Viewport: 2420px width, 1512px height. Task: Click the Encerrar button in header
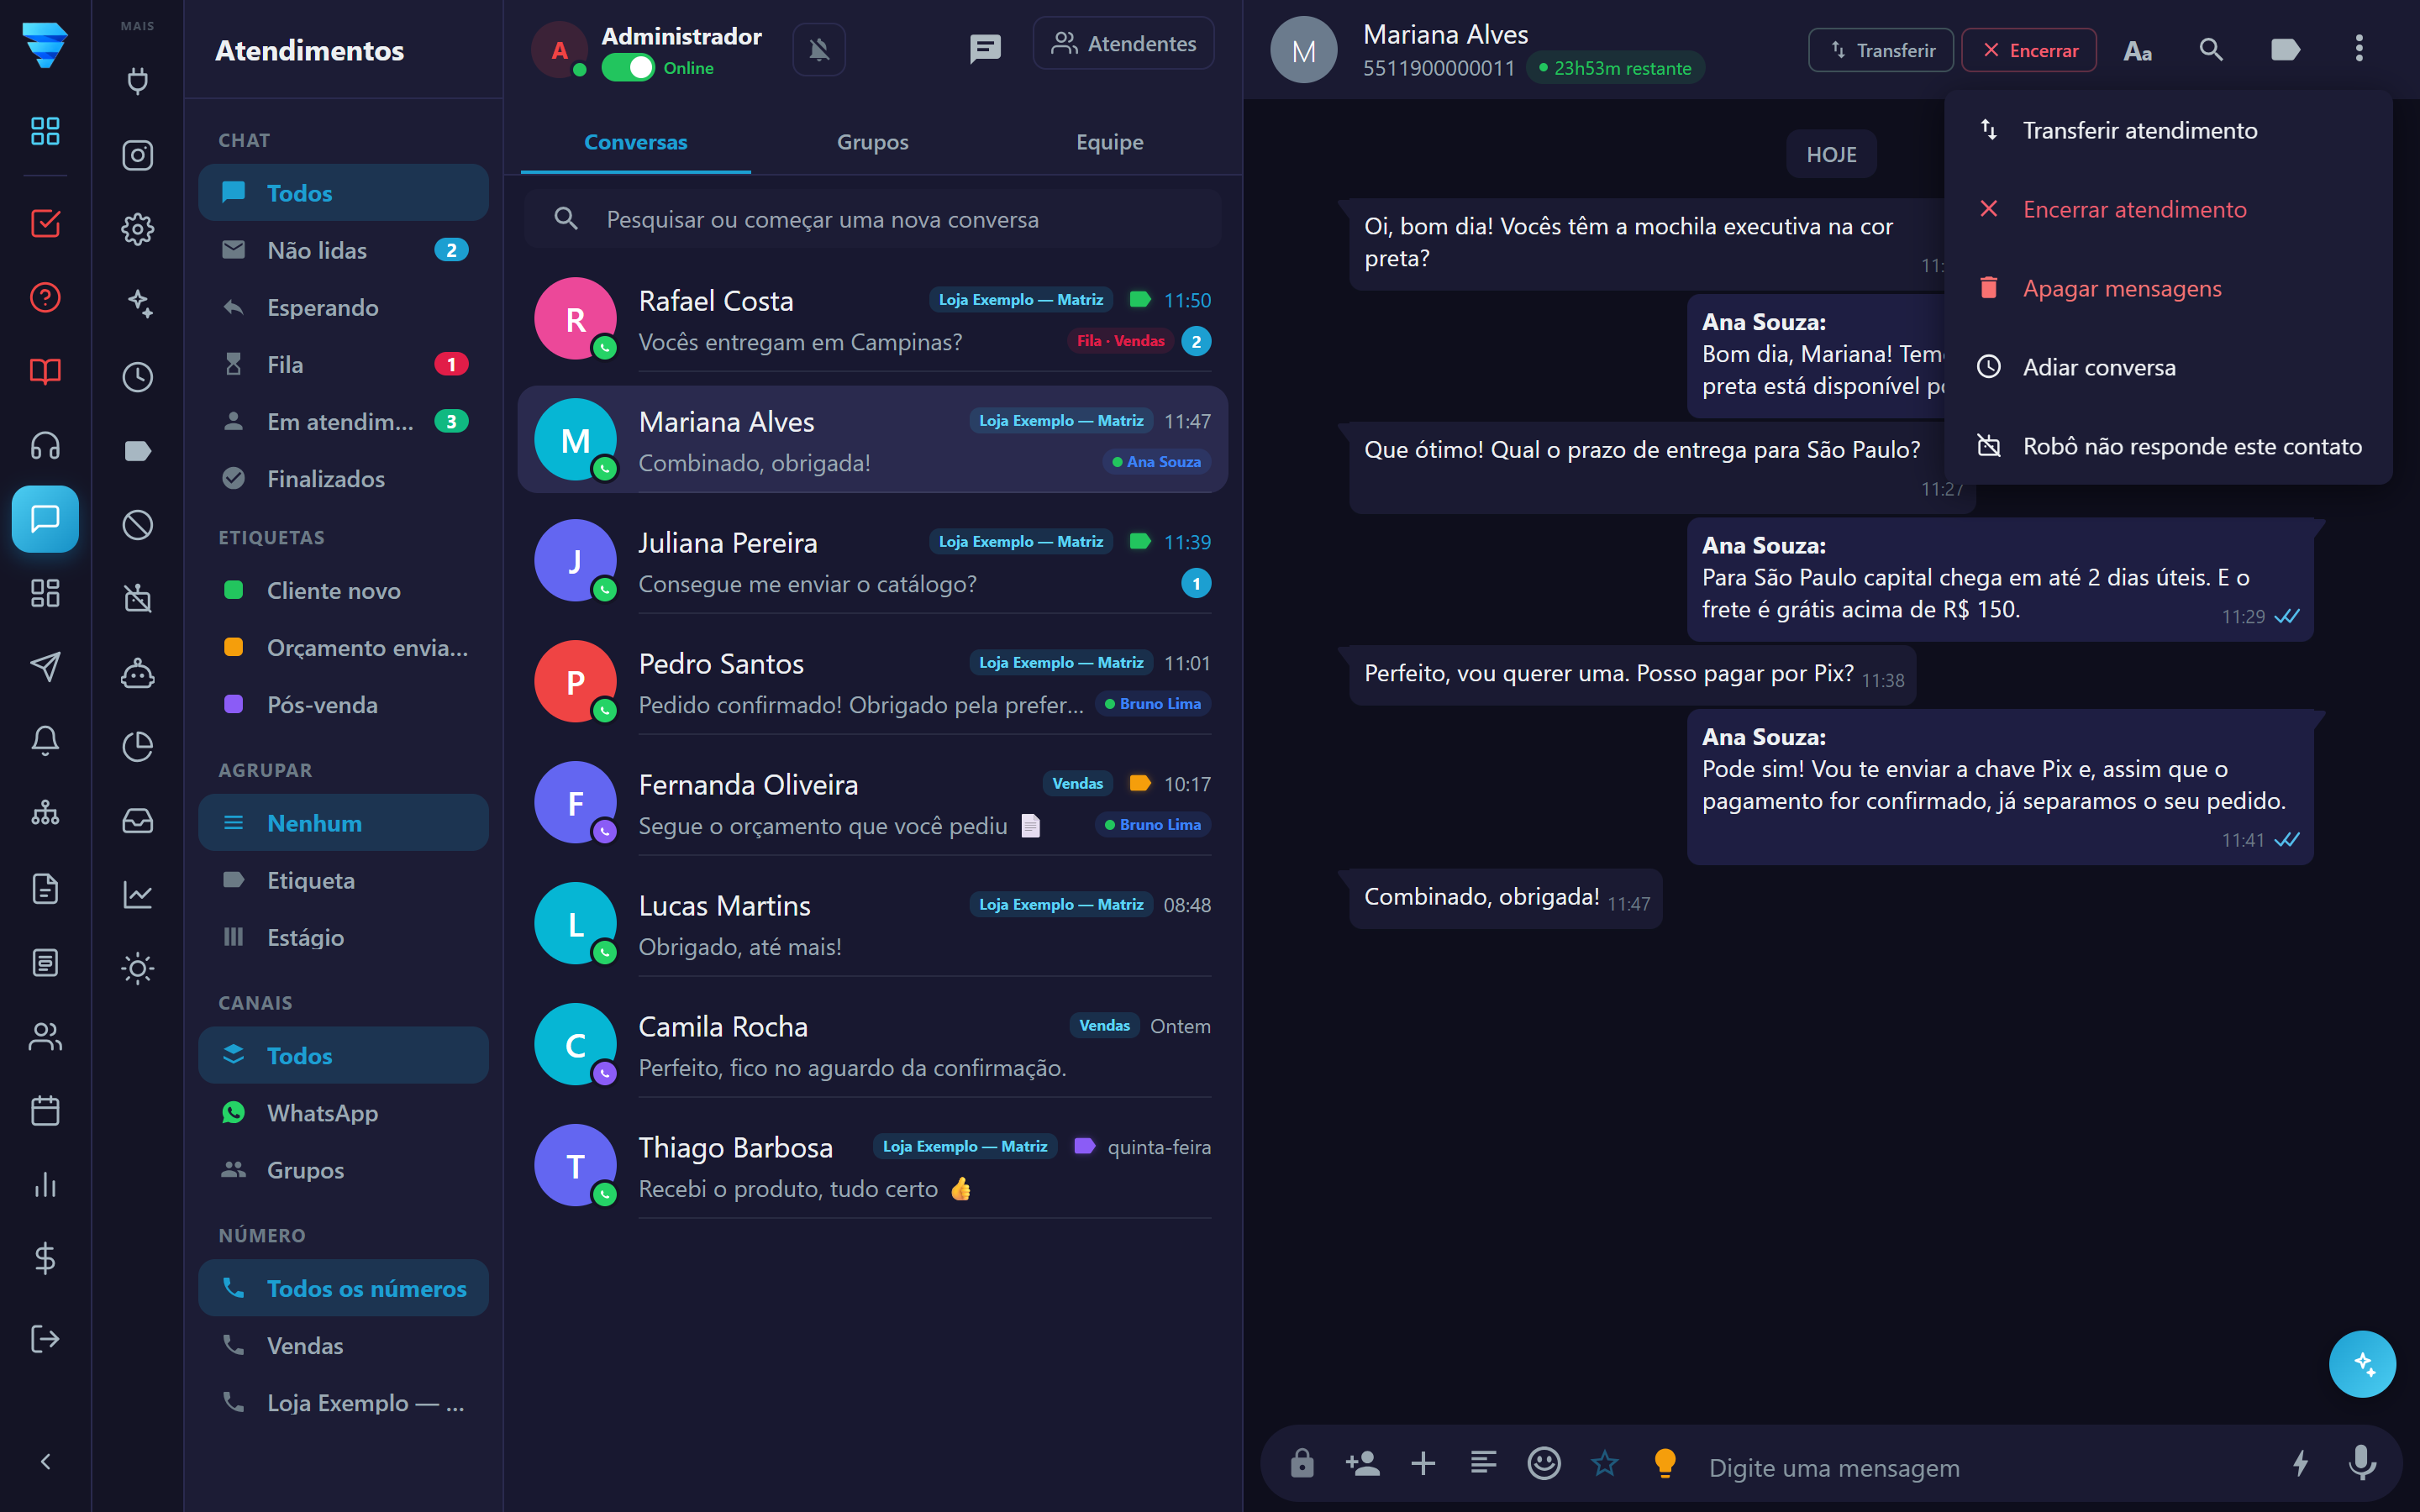pyautogui.click(x=2029, y=50)
